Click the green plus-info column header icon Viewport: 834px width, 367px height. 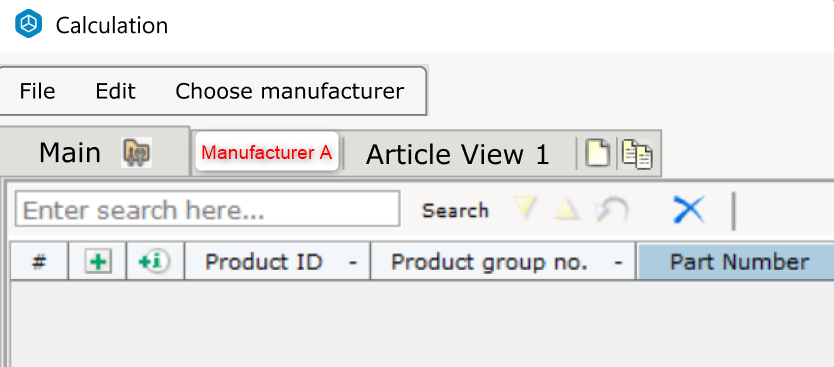(x=154, y=262)
